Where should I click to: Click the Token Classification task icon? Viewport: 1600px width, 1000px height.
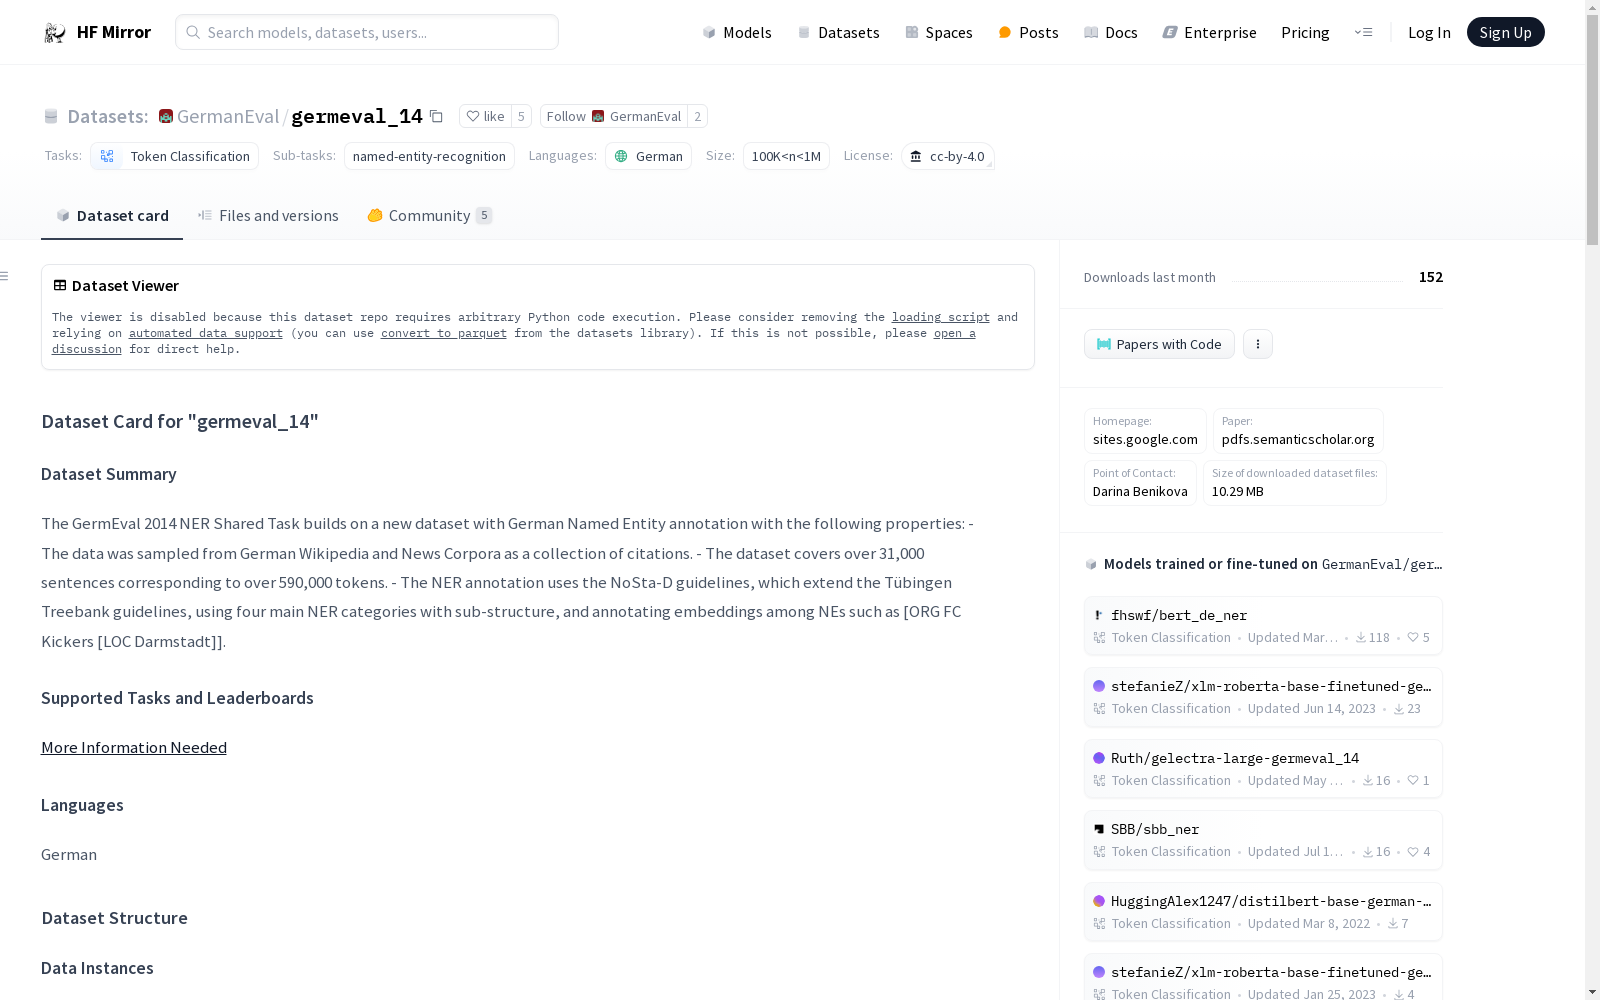point(107,156)
